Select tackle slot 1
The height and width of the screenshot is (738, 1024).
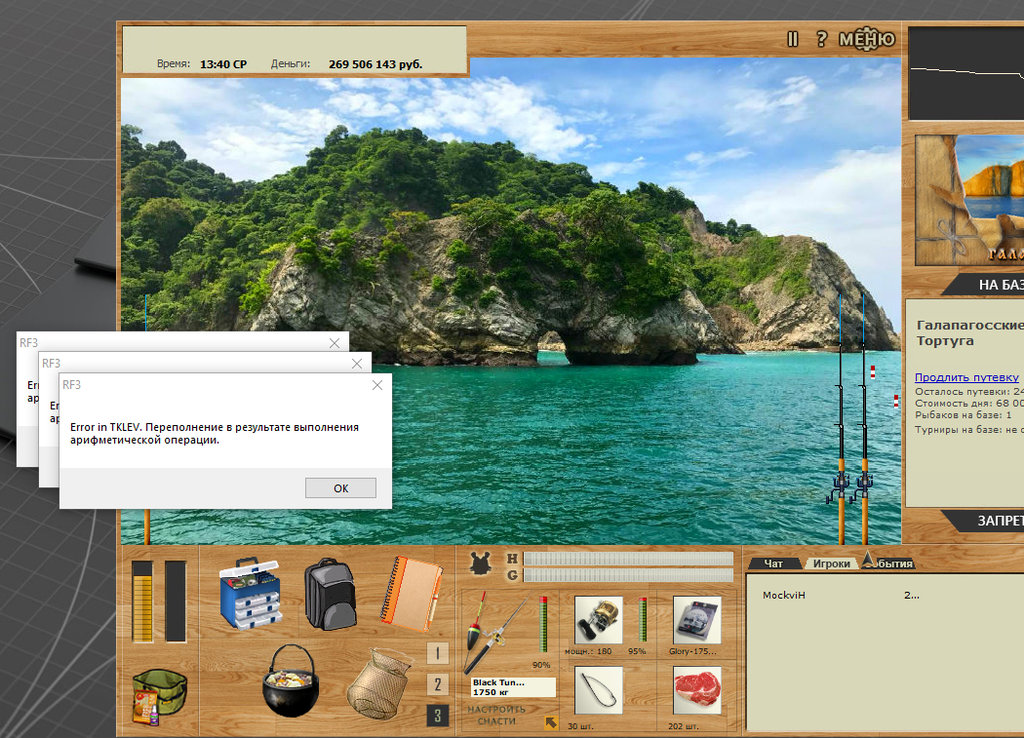point(438,652)
